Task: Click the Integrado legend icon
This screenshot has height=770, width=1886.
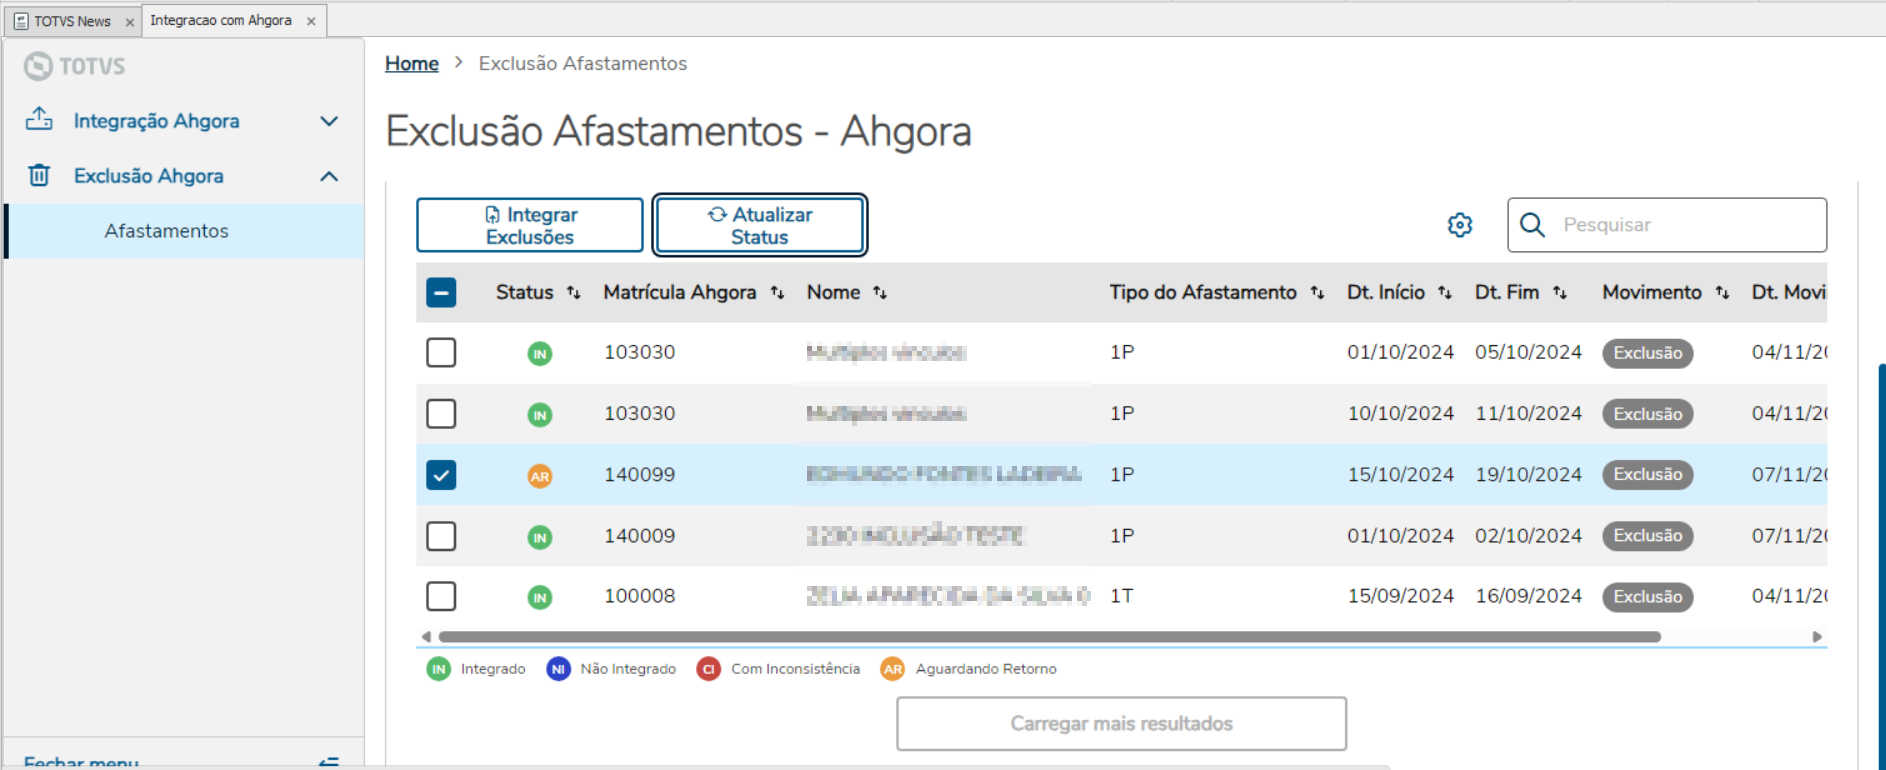Action: pos(439,669)
